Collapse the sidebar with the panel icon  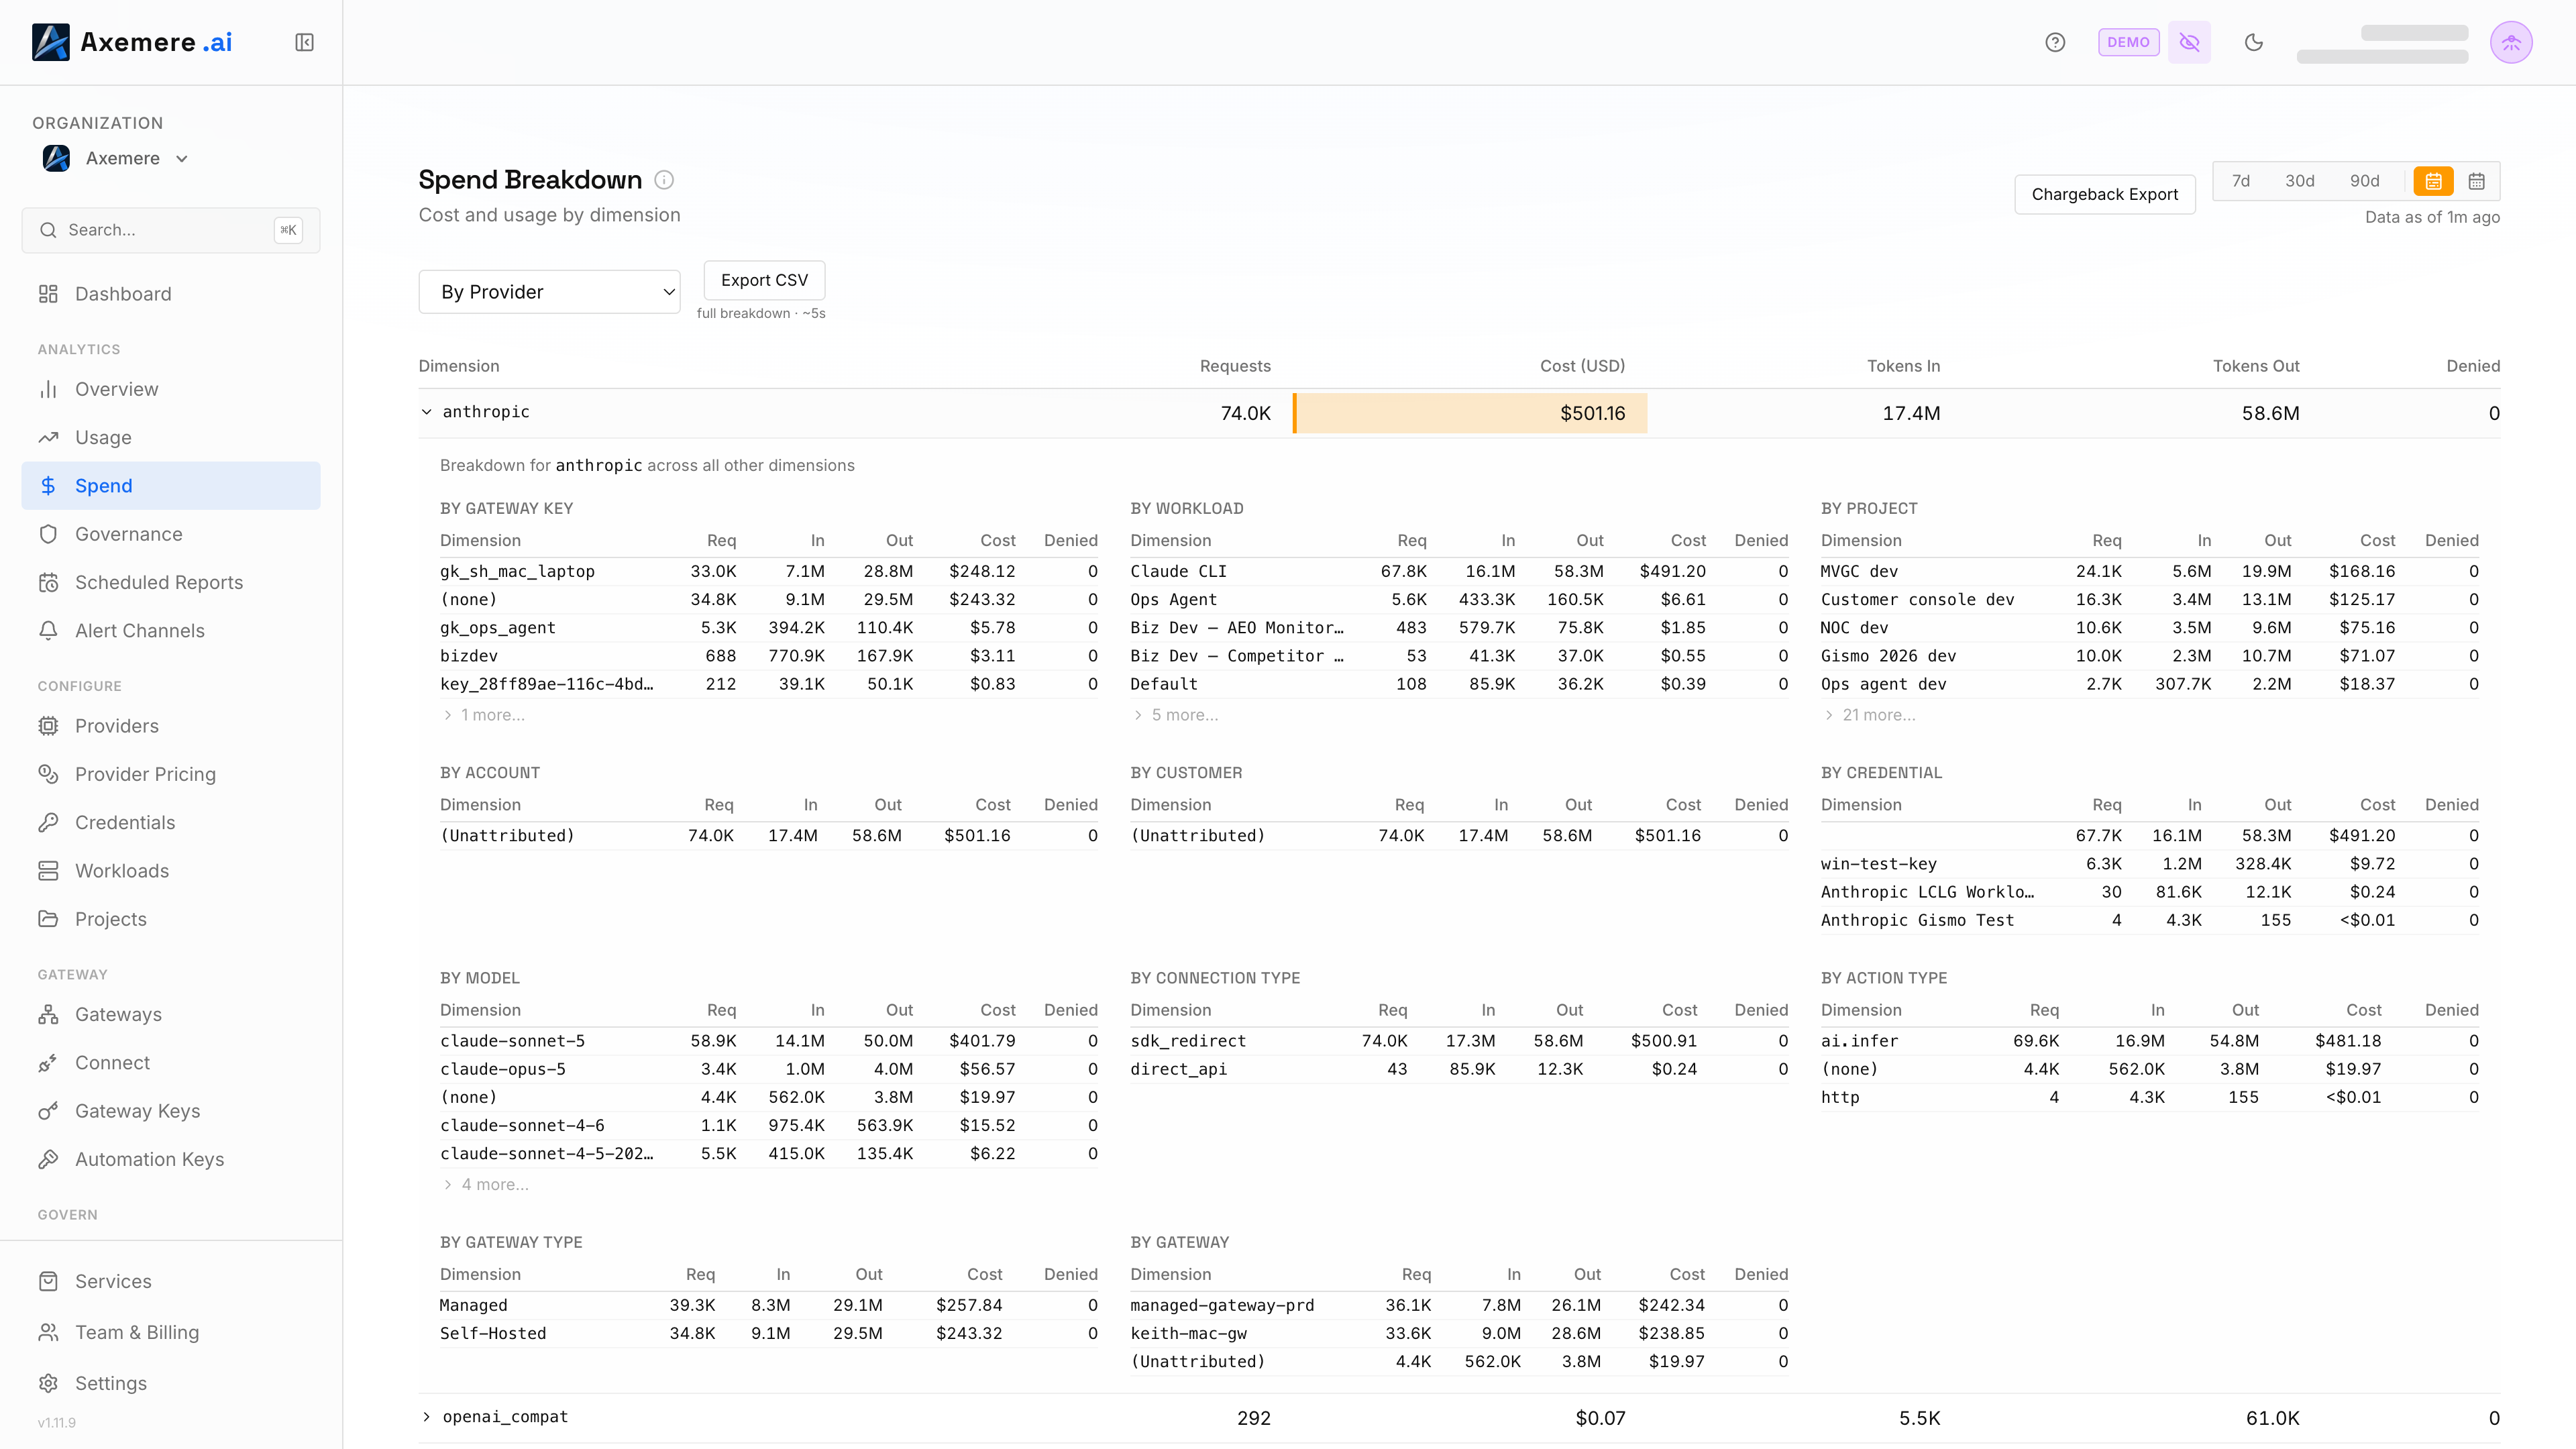coord(305,42)
